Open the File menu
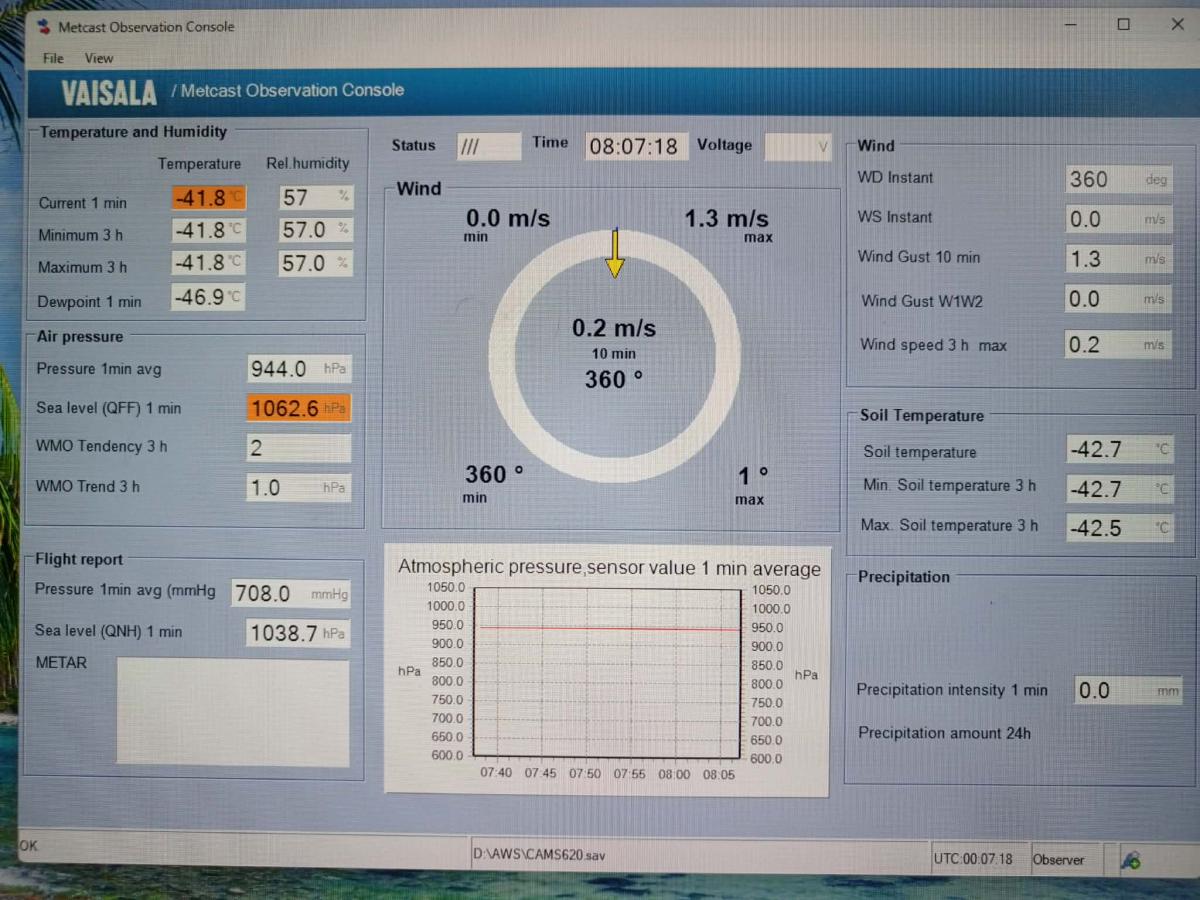The height and width of the screenshot is (900, 1200). click(x=53, y=58)
